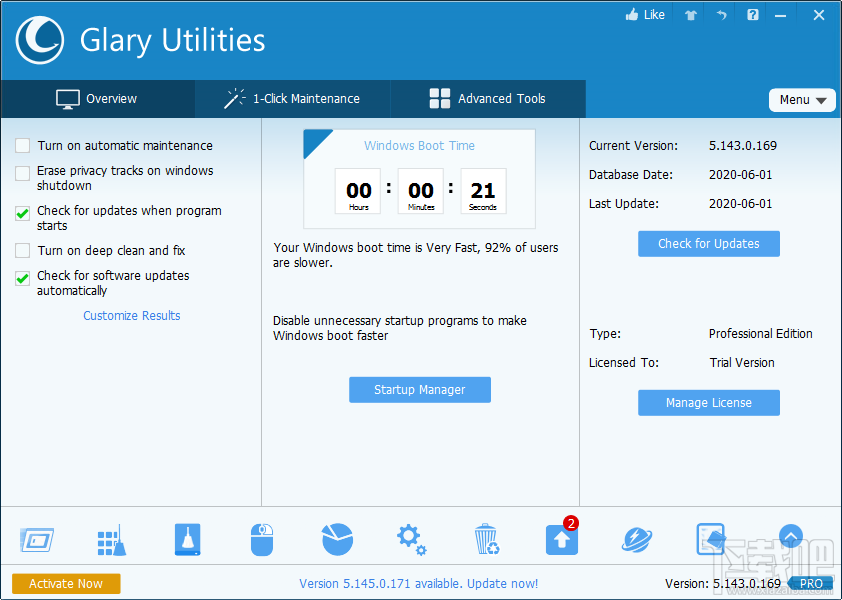842x600 pixels.
Task: Open the speed-up comet icon near bottom right
Action: [x=636, y=539]
